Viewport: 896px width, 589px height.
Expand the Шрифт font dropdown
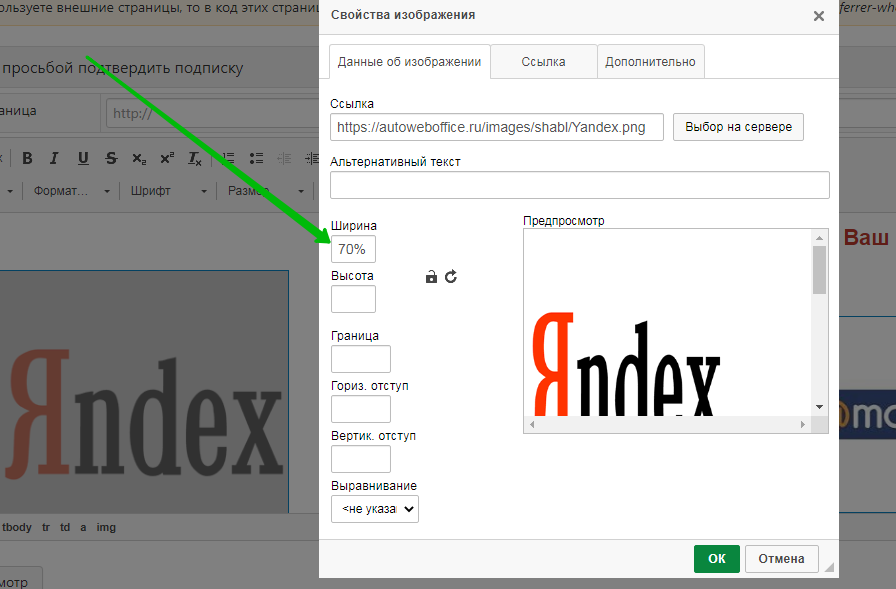tap(168, 190)
